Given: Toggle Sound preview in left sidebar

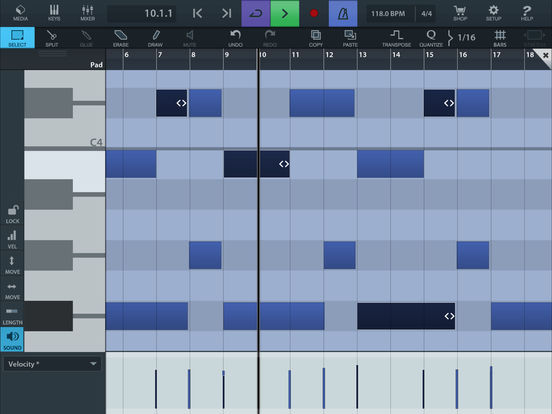Looking at the screenshot, I should pos(12,339).
